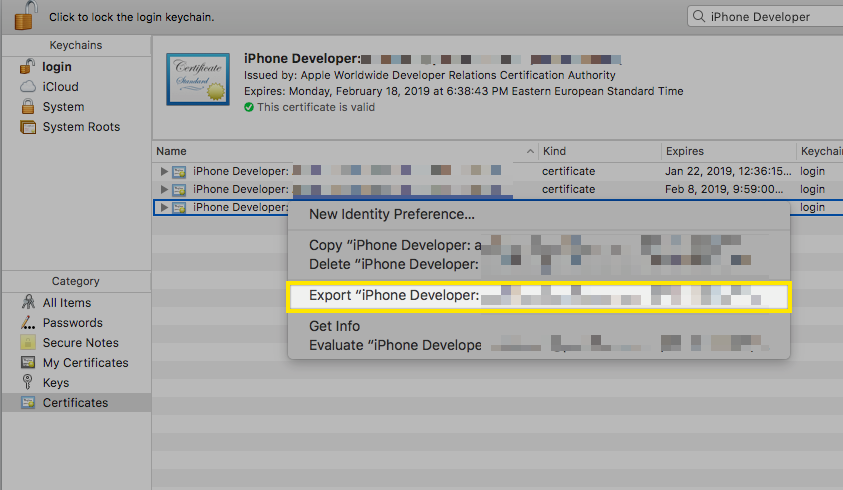Click the My Certificates category icon
This screenshot has height=490, width=843.
pos(28,363)
